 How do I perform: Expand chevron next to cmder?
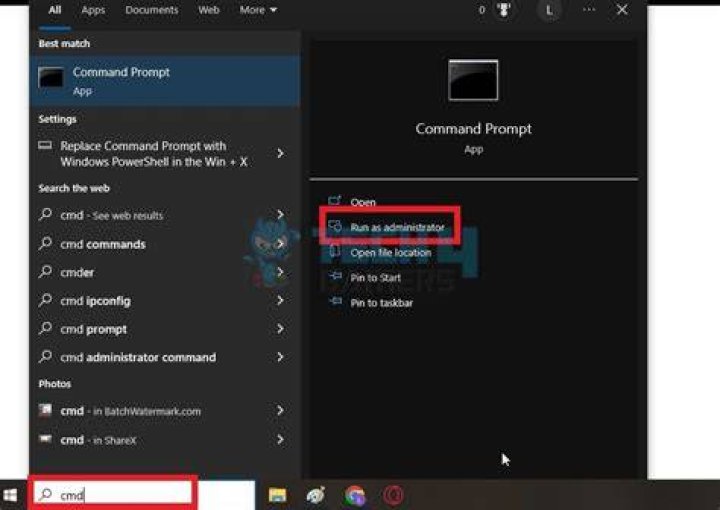click(x=280, y=272)
